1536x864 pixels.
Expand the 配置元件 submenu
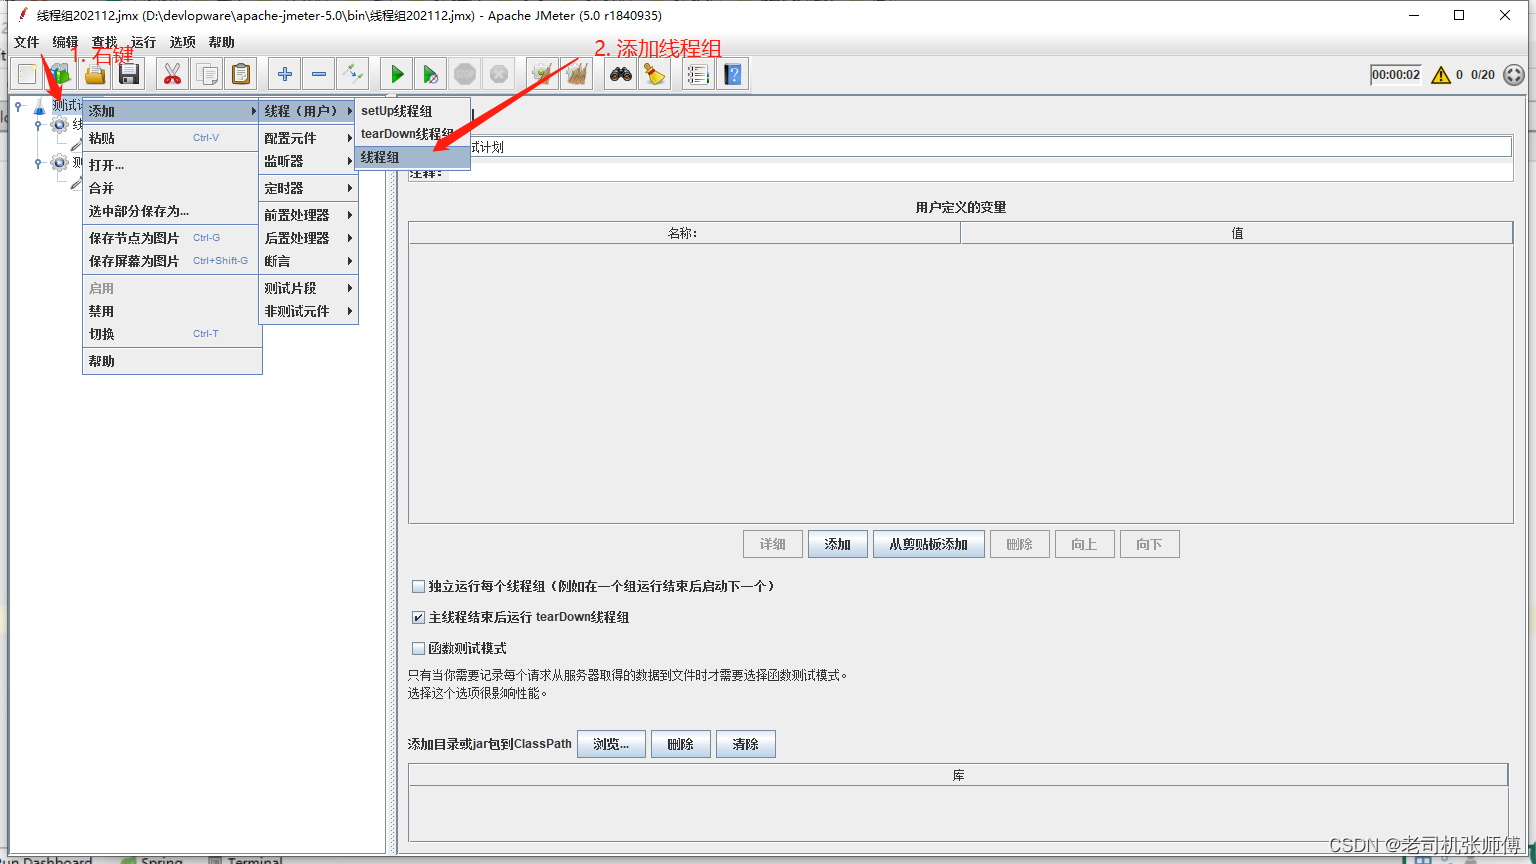[x=308, y=138]
